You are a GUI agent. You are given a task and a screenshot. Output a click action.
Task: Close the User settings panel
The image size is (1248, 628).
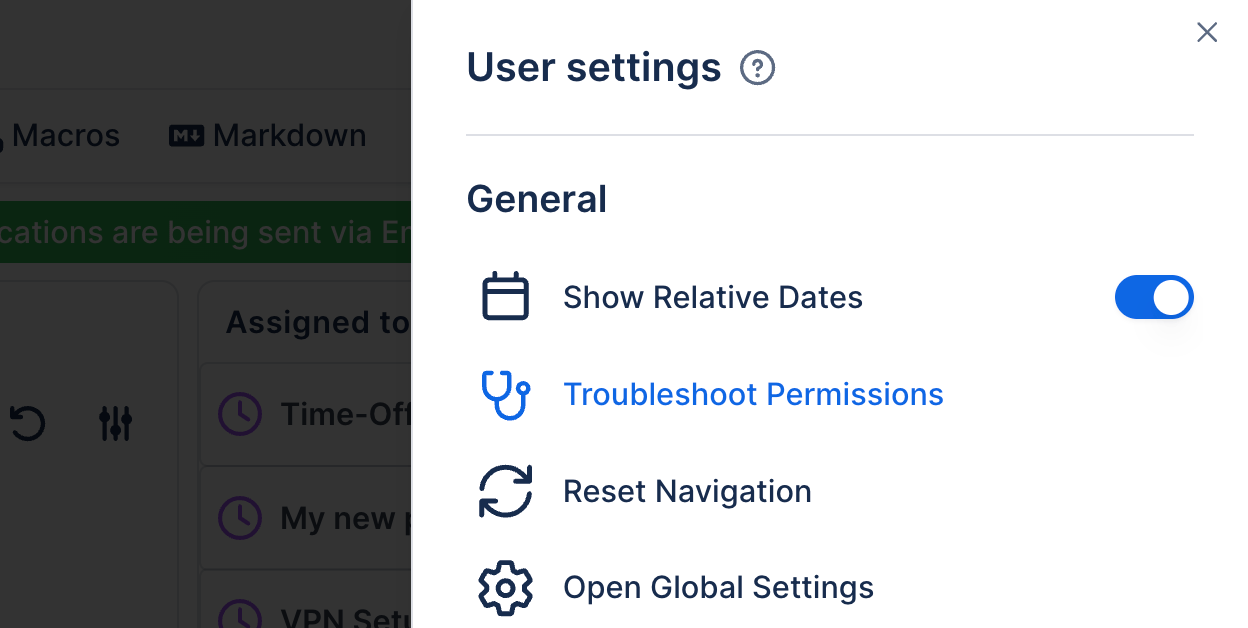[1207, 33]
